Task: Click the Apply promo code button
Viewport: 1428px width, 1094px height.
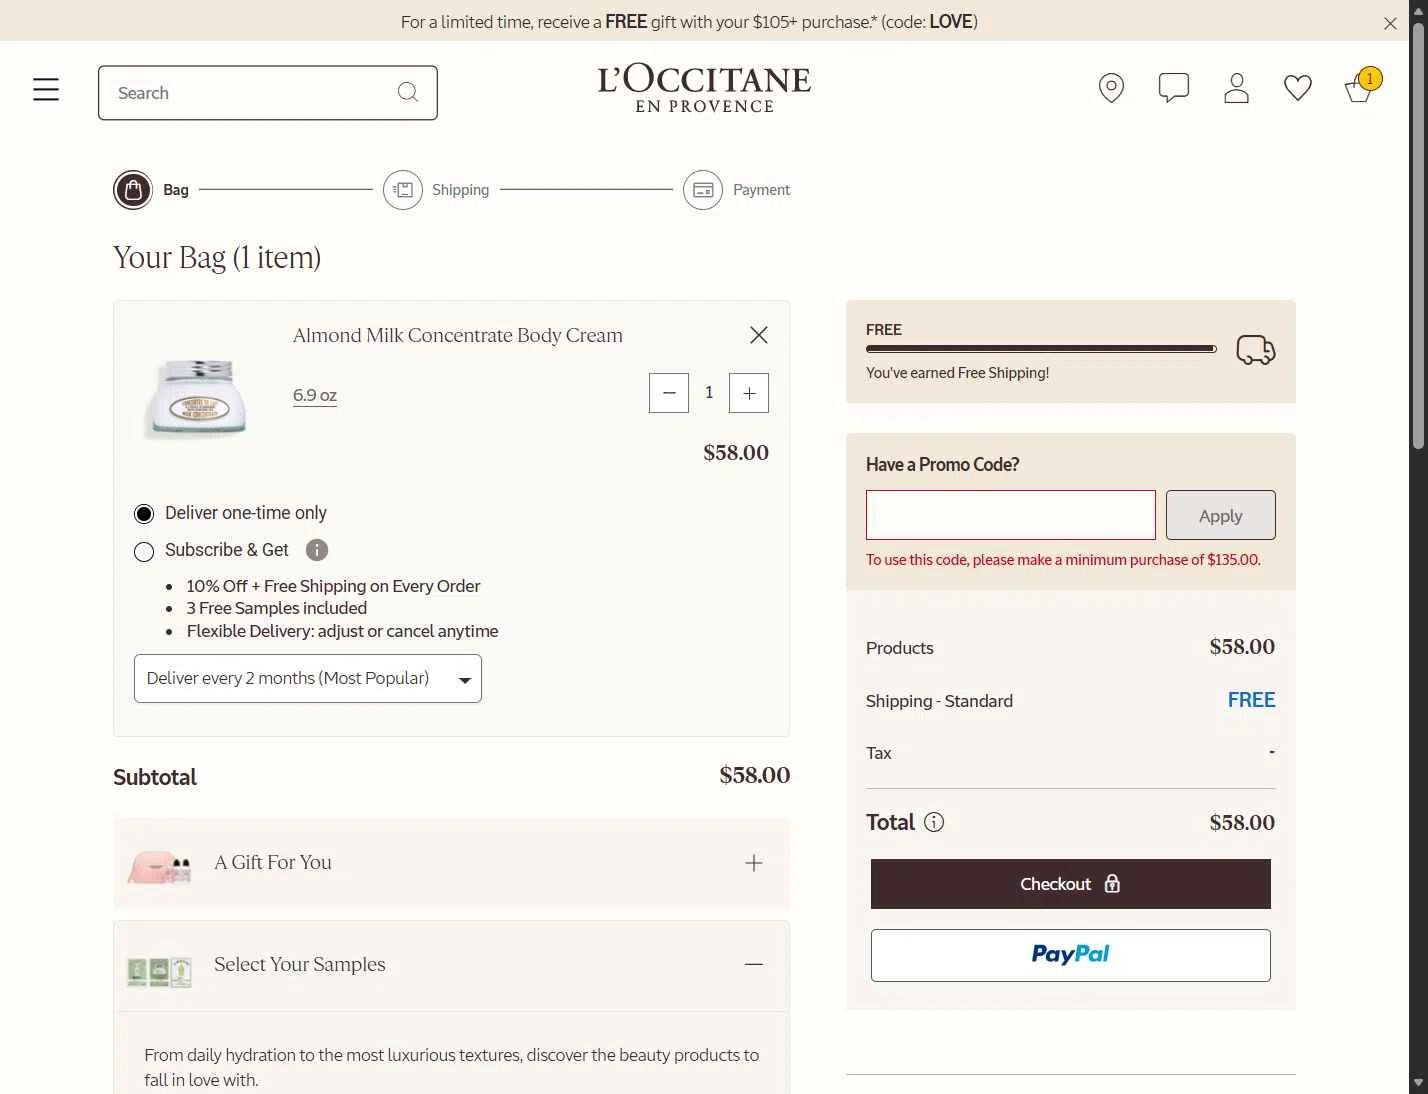Action: tap(1221, 515)
